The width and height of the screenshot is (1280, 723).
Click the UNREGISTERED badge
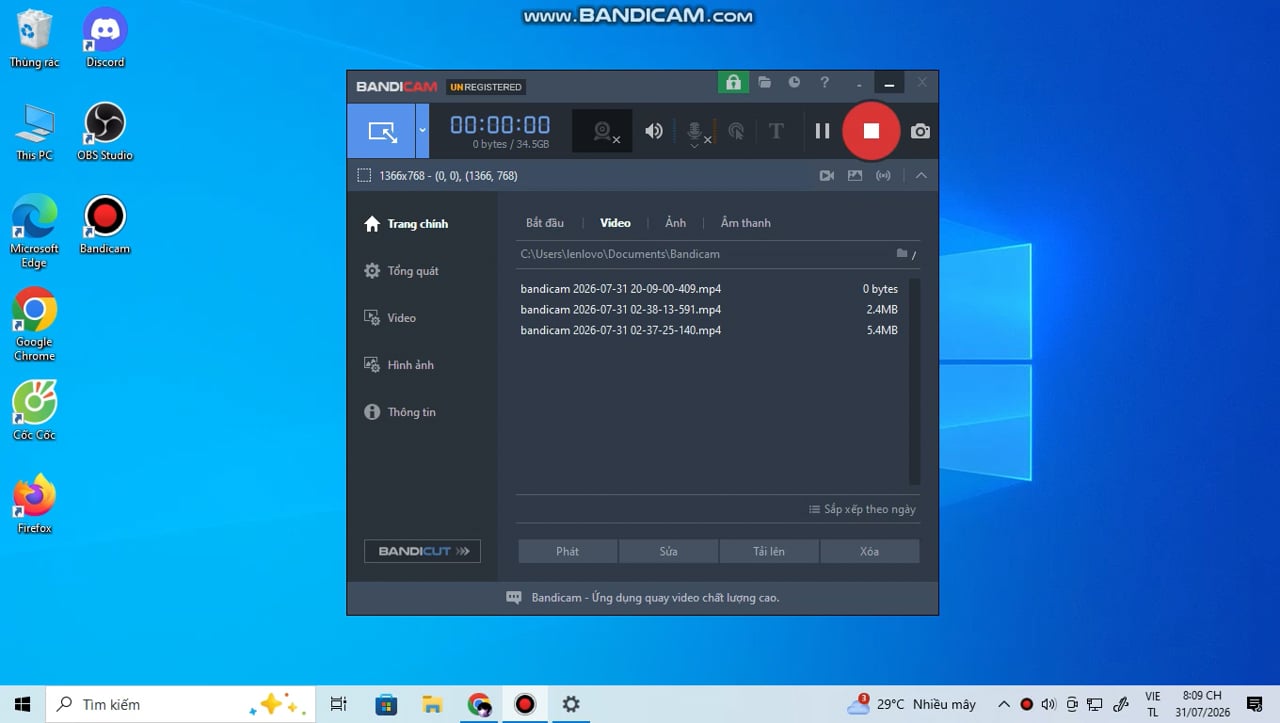coord(486,87)
